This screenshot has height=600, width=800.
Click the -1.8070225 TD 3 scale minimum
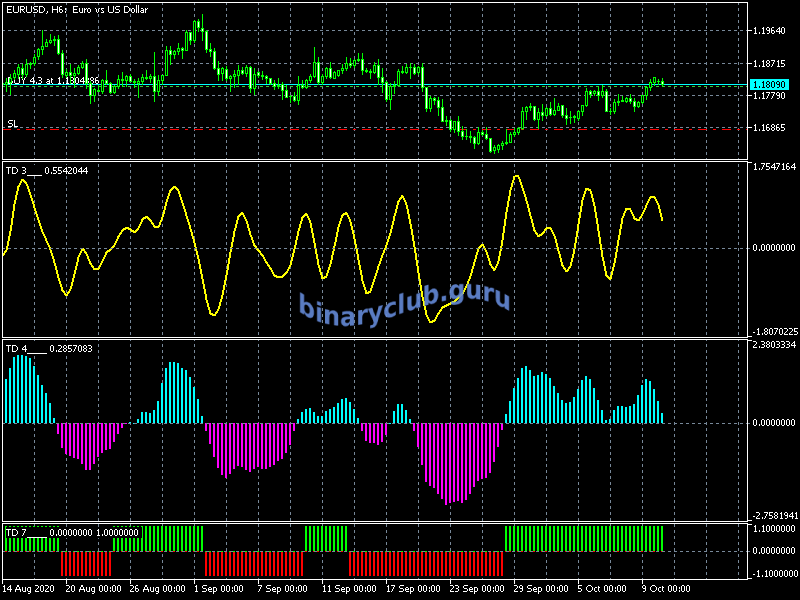(x=775, y=331)
